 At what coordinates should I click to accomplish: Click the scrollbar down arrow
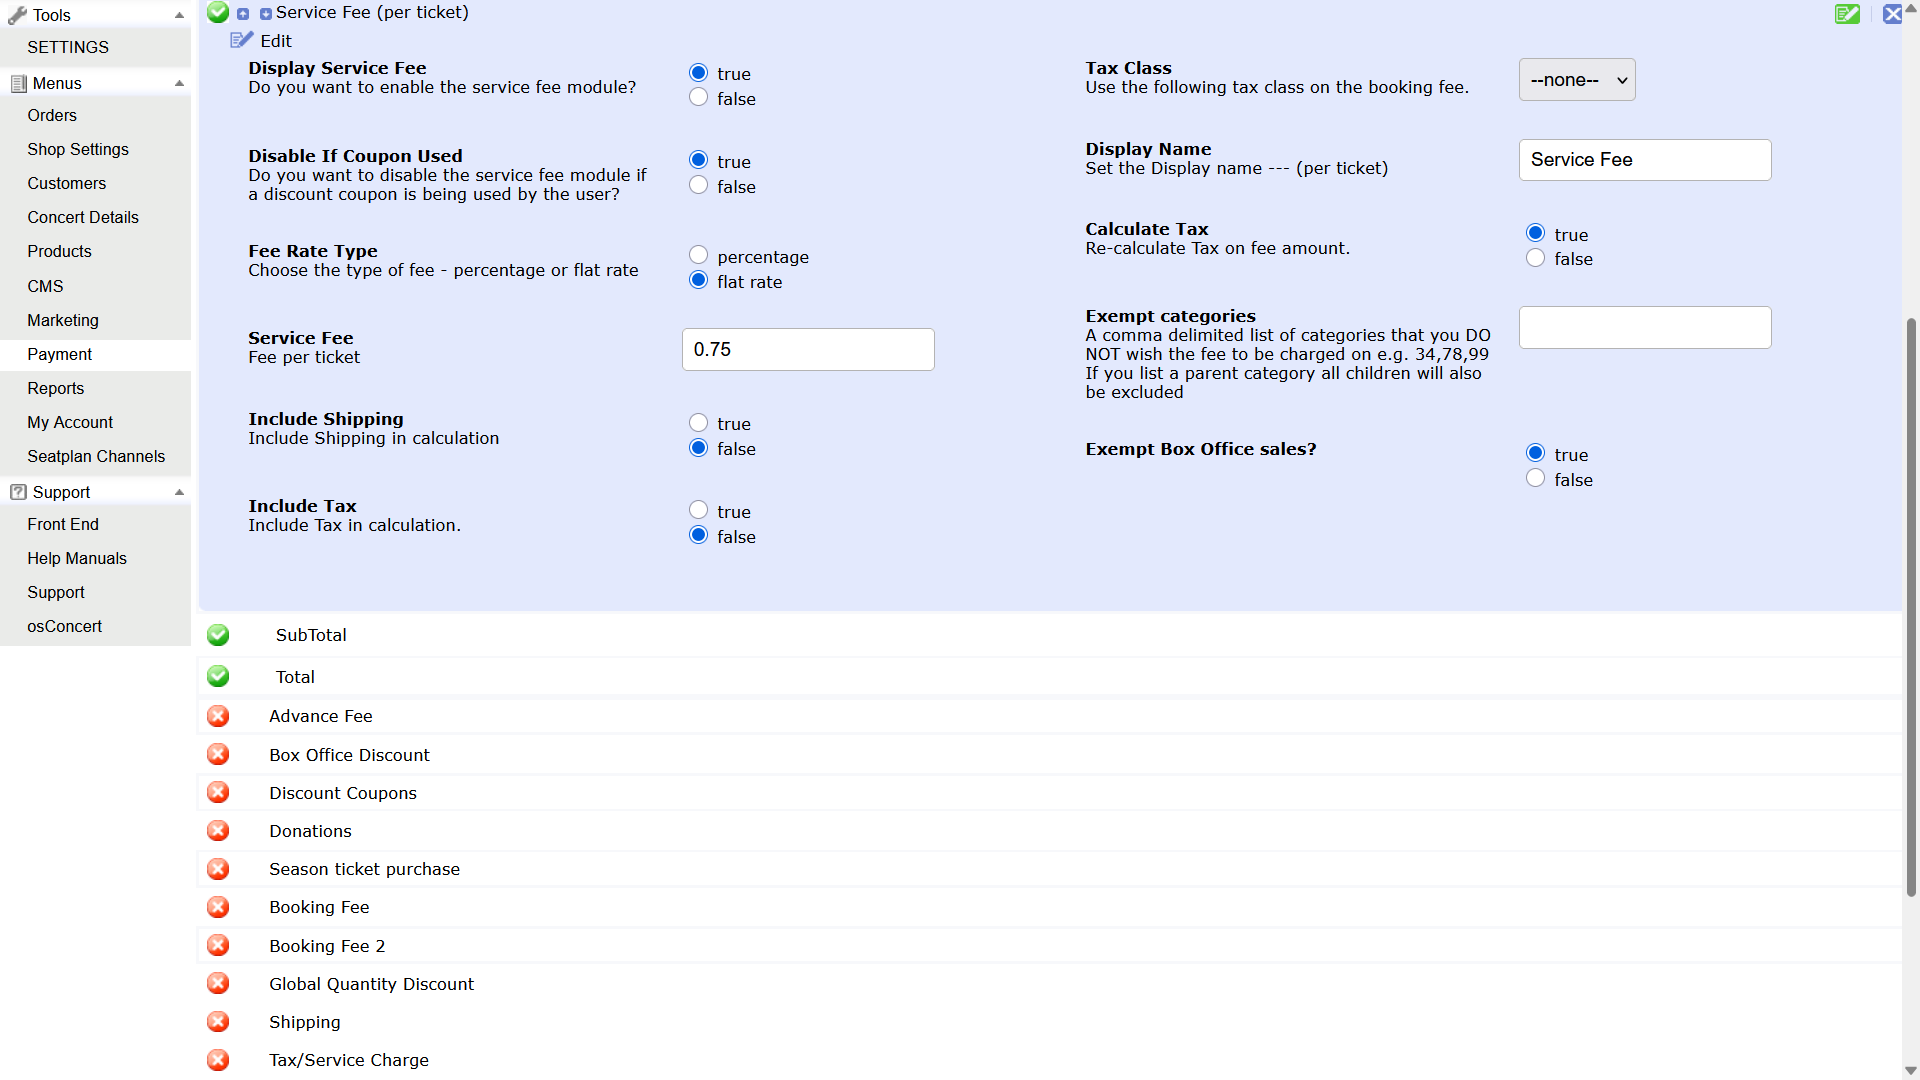pos(1911,1071)
